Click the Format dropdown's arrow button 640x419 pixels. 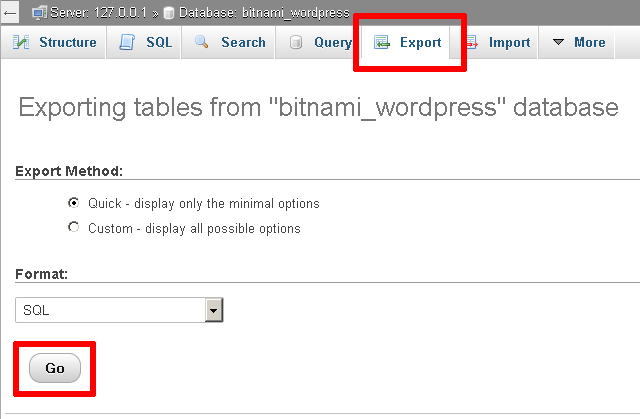pyautogui.click(x=213, y=311)
